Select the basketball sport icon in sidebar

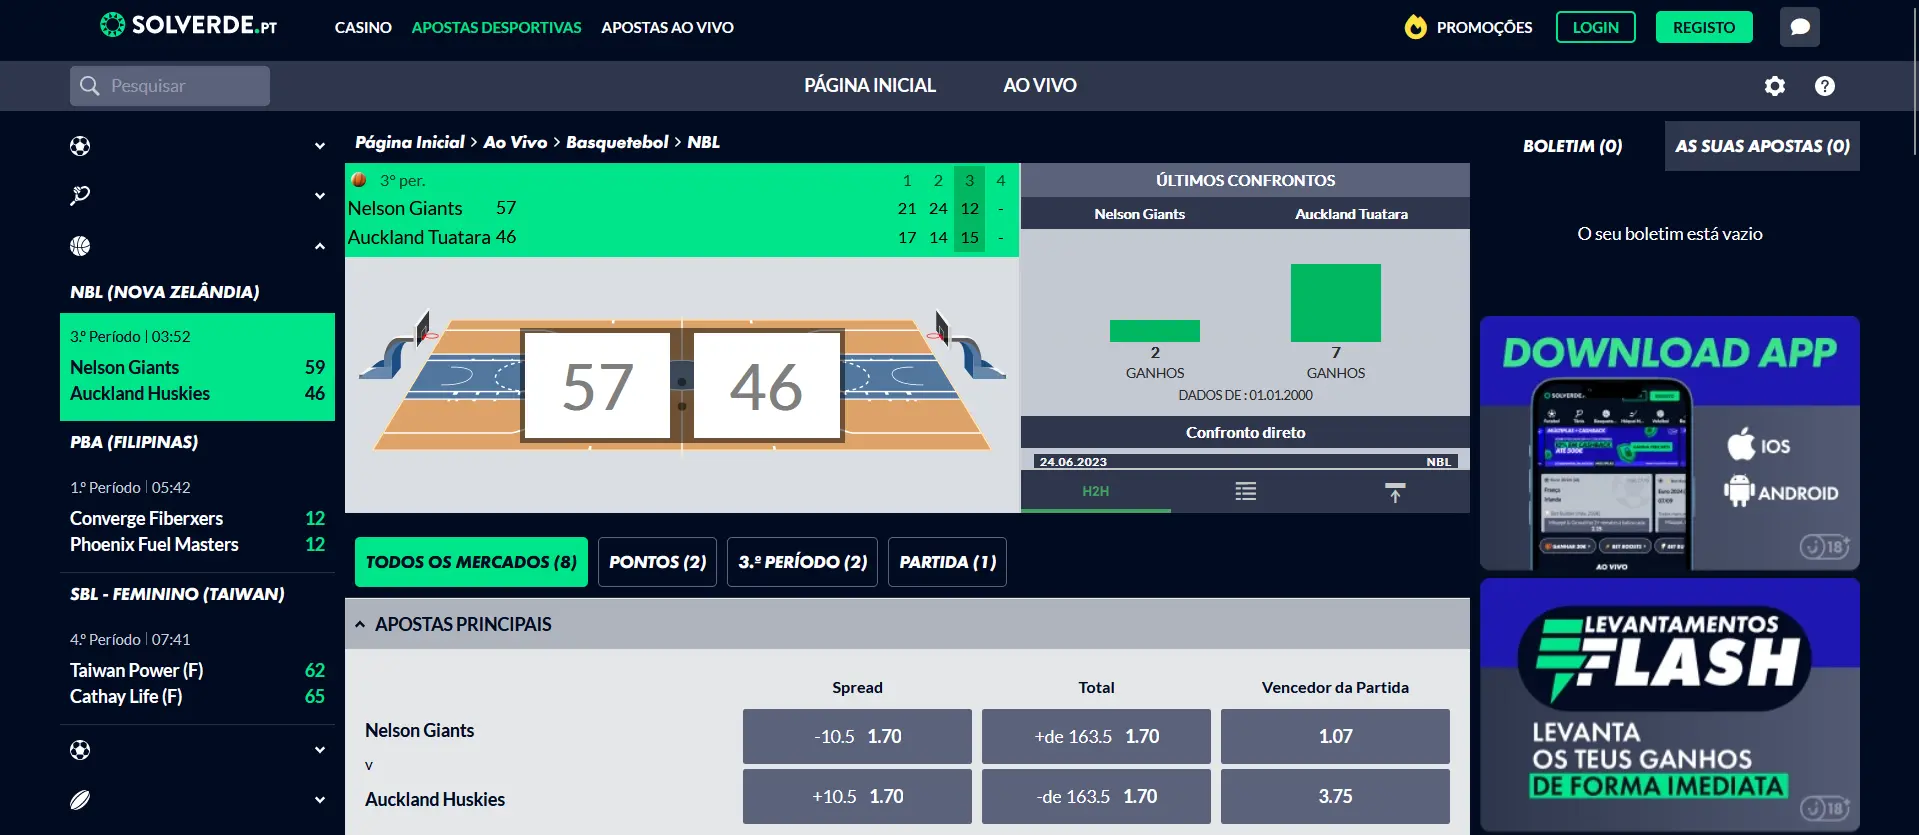(x=80, y=246)
